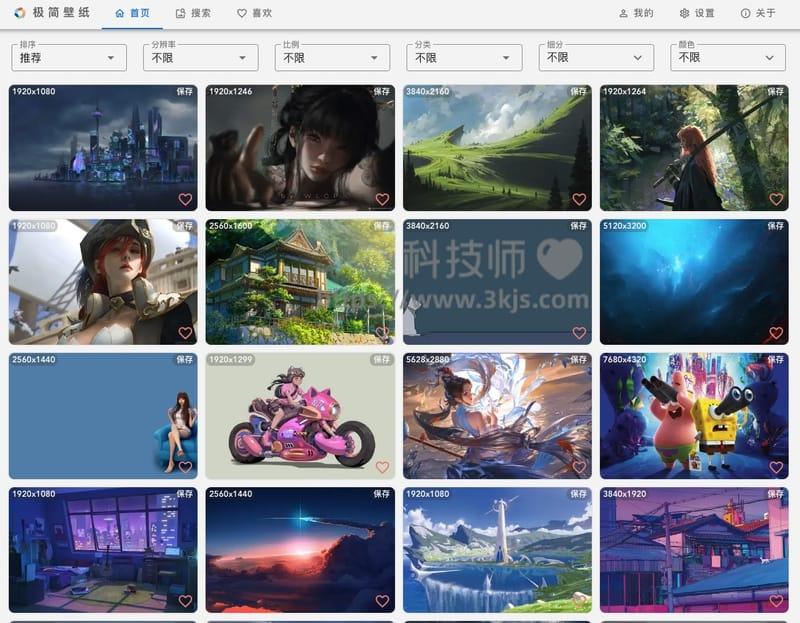Expand the 分辨率 dropdown

pyautogui.click(x=201, y=58)
